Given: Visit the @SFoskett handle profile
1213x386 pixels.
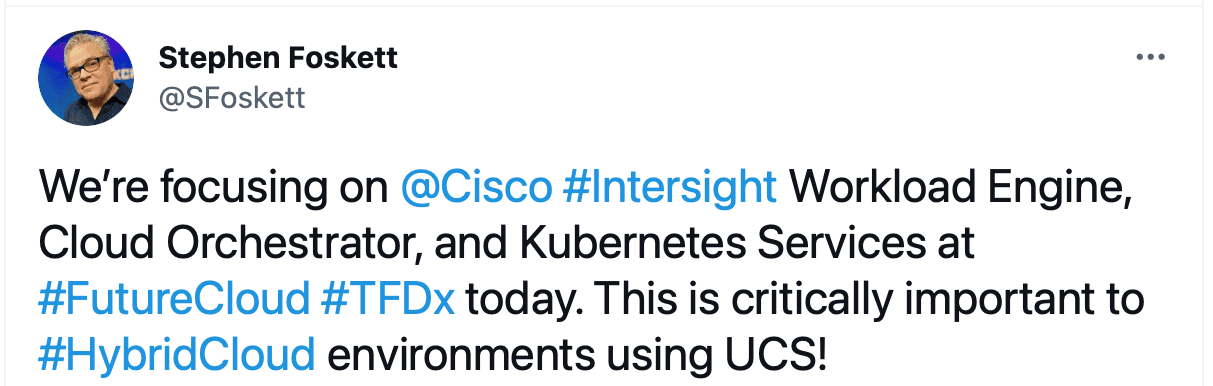Looking at the screenshot, I should tap(231, 97).
